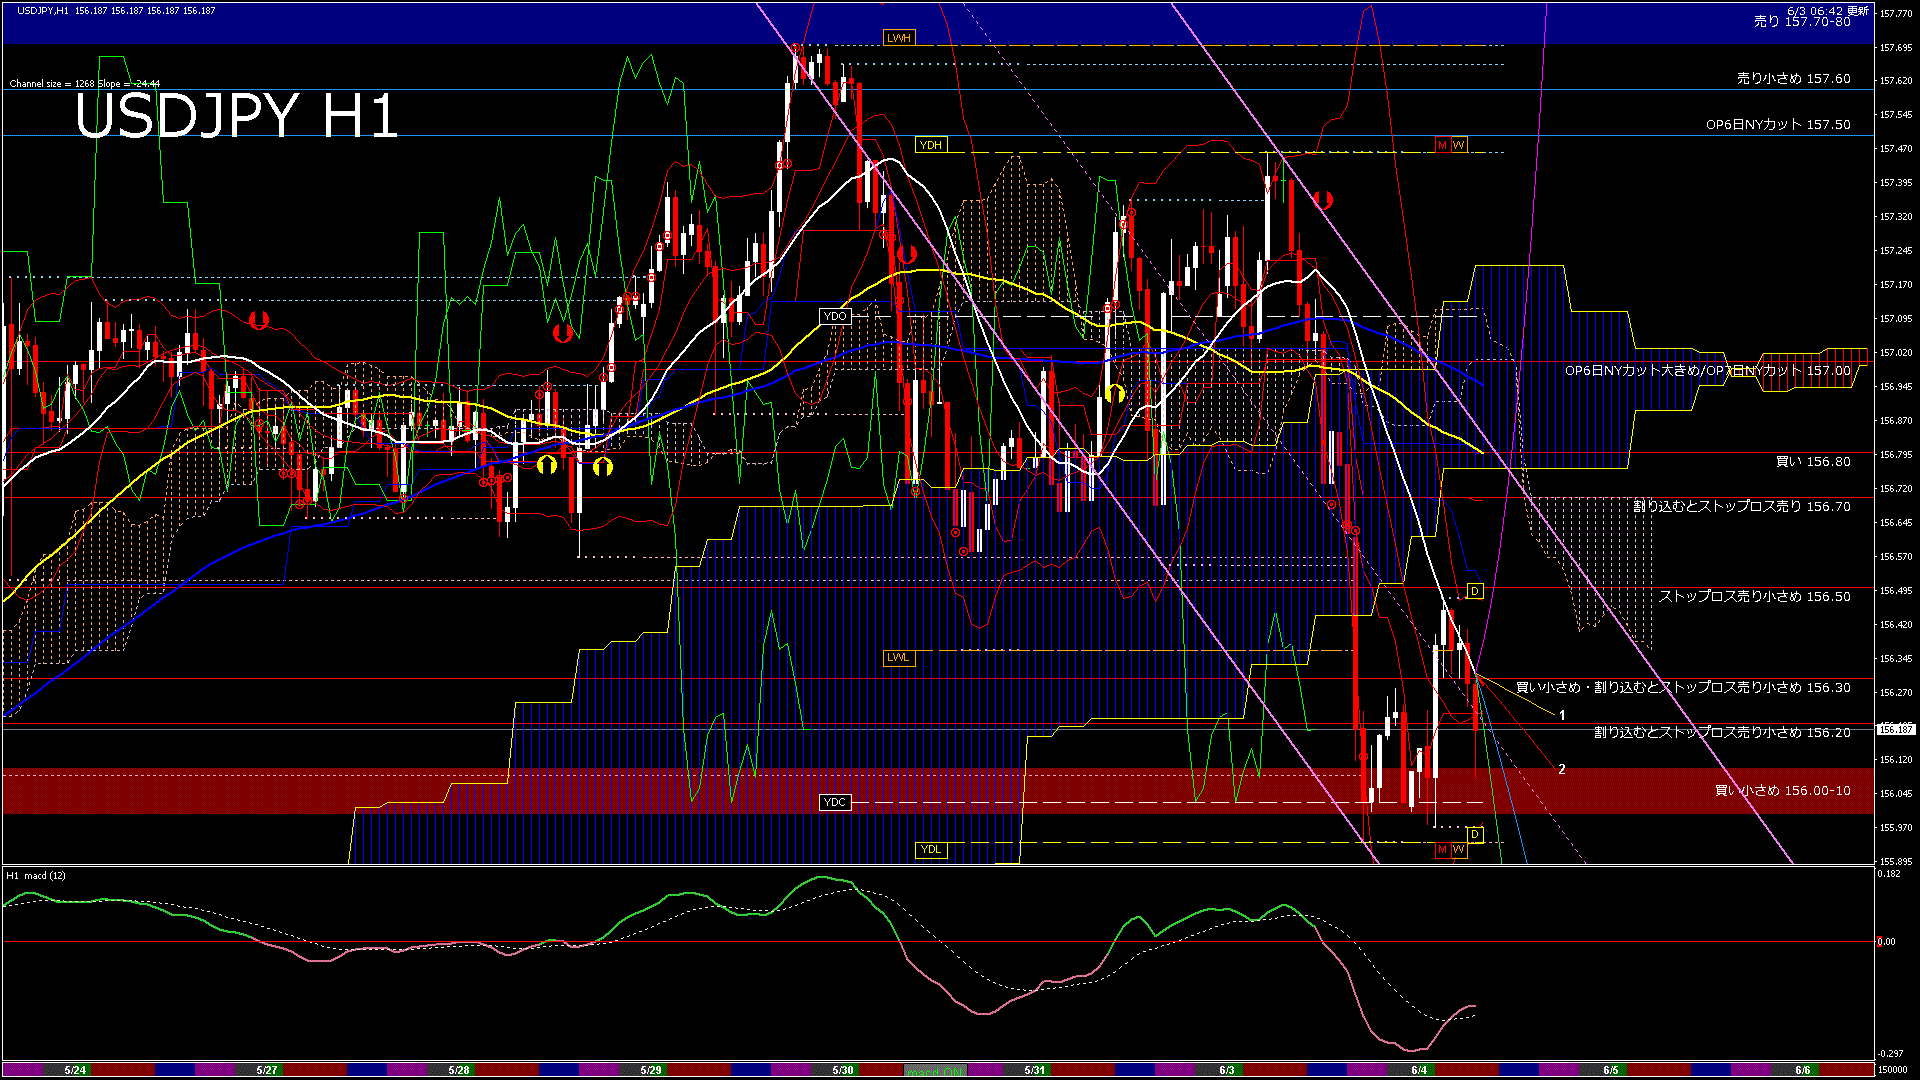Click the 156.495 price scale value

1896,590
